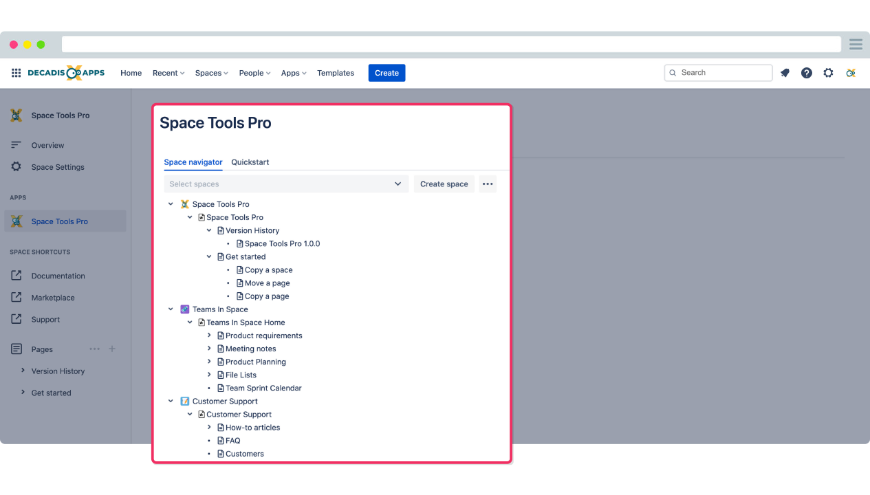
Task: Open notifications megaphone icon
Action: tap(785, 73)
